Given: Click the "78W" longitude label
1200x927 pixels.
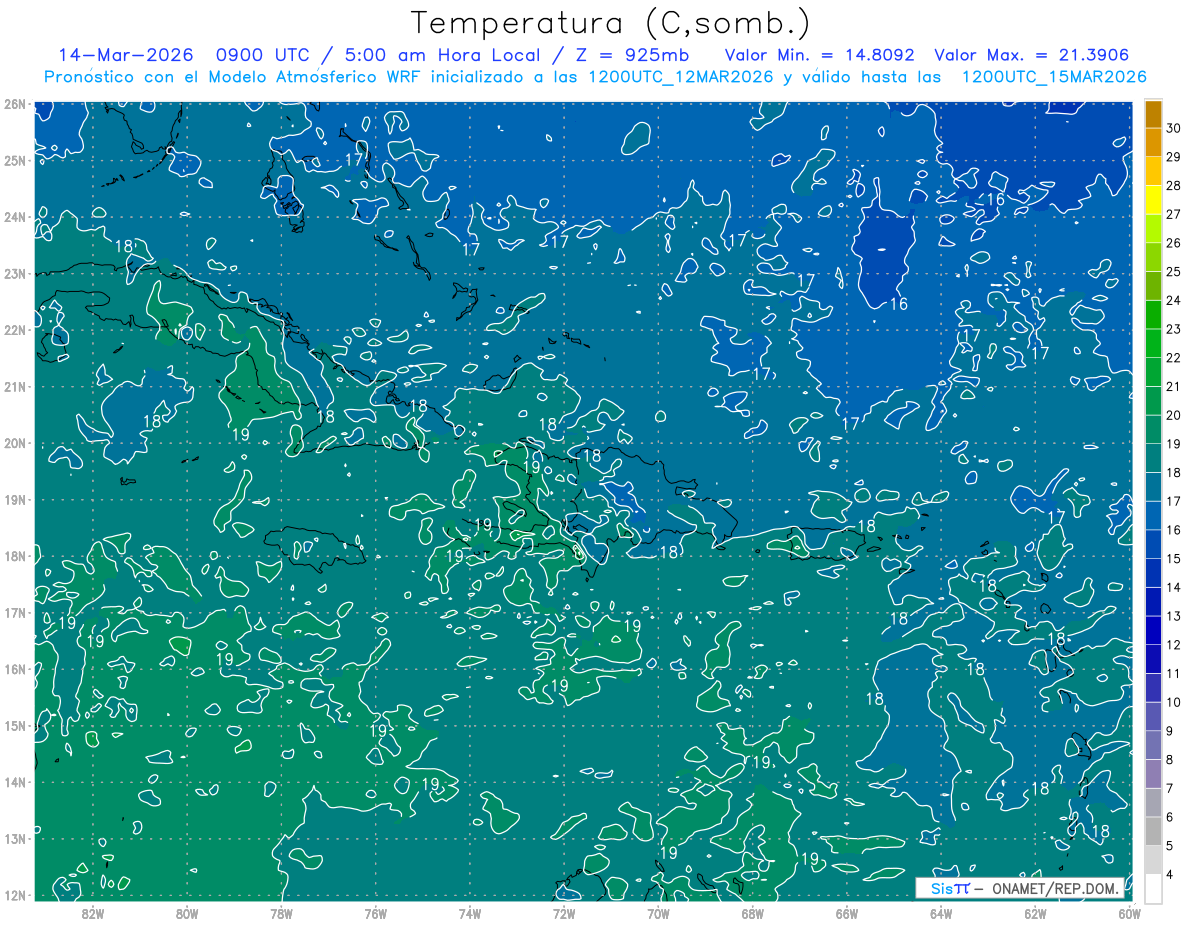Looking at the screenshot, I should [281, 913].
